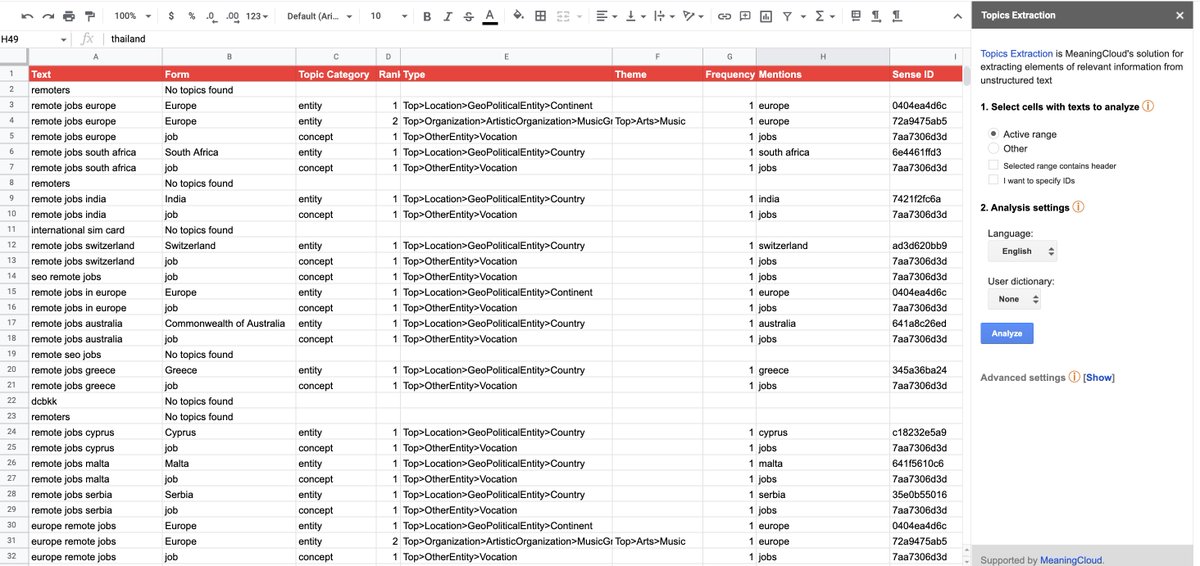The height and width of the screenshot is (566, 1200).
Task: Format cells as currency
Action: pyautogui.click(x=171, y=16)
